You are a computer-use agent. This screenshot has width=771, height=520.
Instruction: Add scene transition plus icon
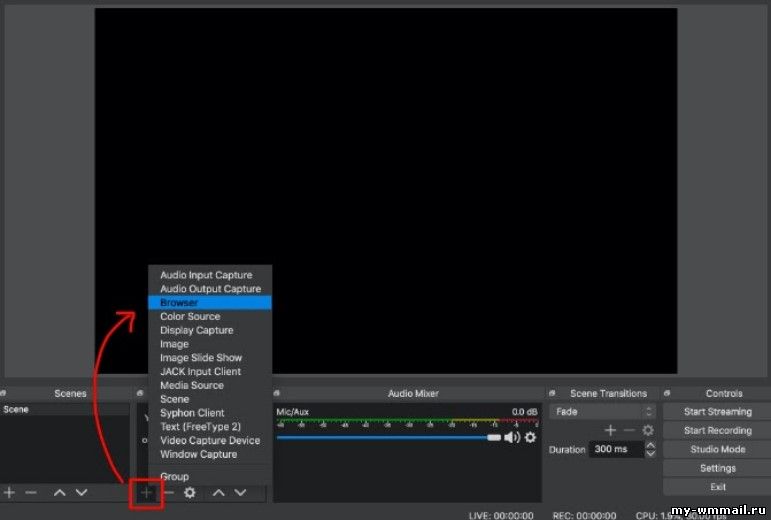coord(610,430)
